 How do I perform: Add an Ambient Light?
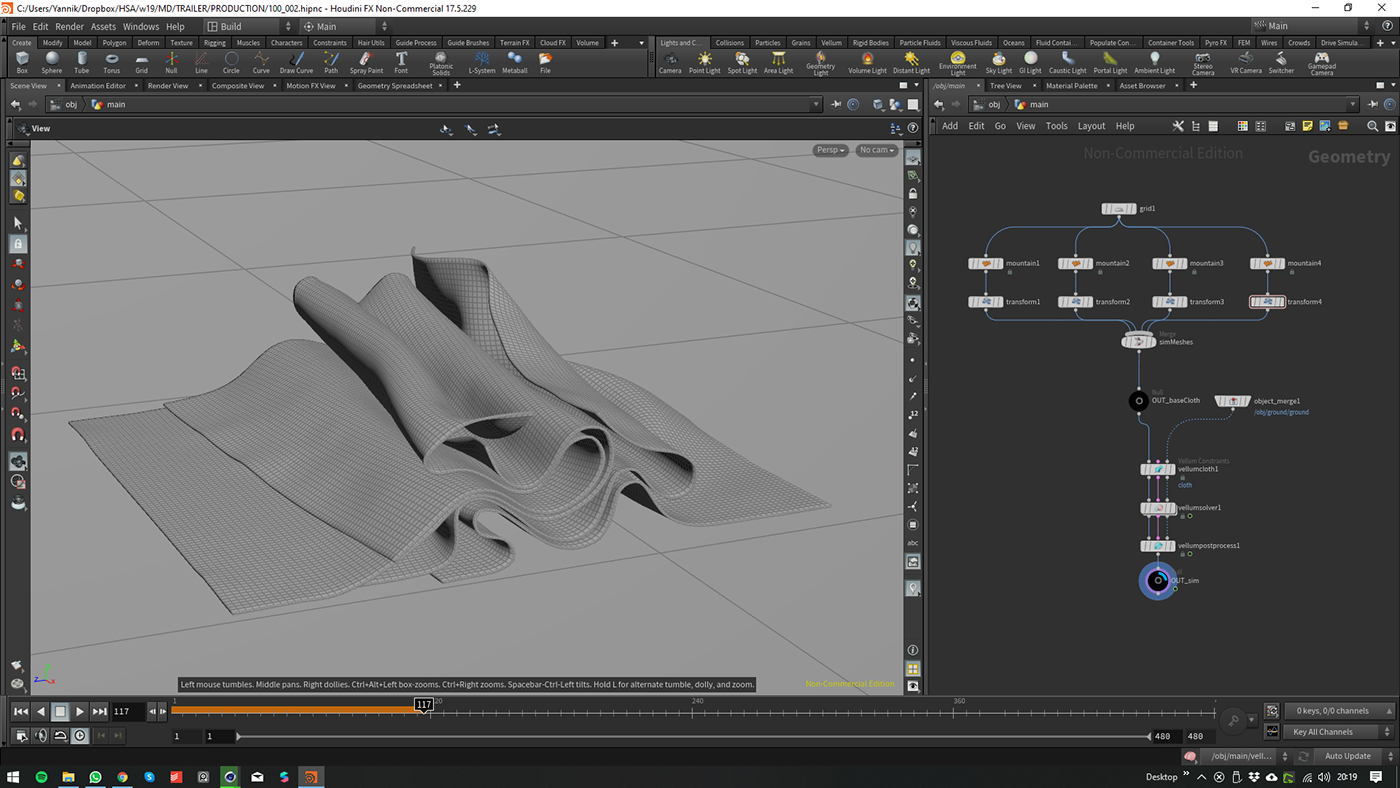point(1154,63)
